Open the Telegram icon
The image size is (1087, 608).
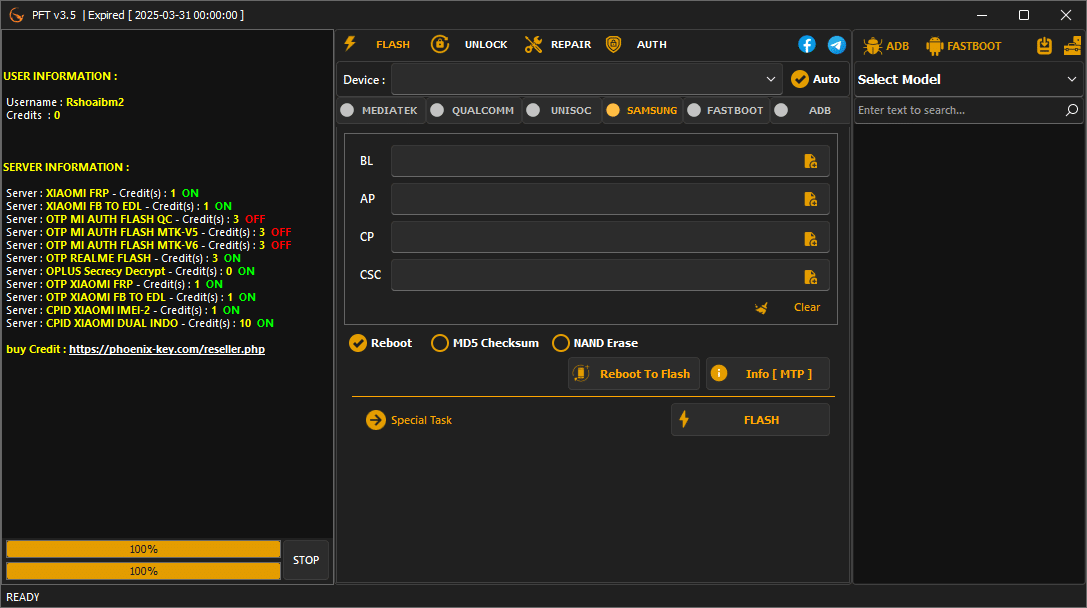click(837, 44)
